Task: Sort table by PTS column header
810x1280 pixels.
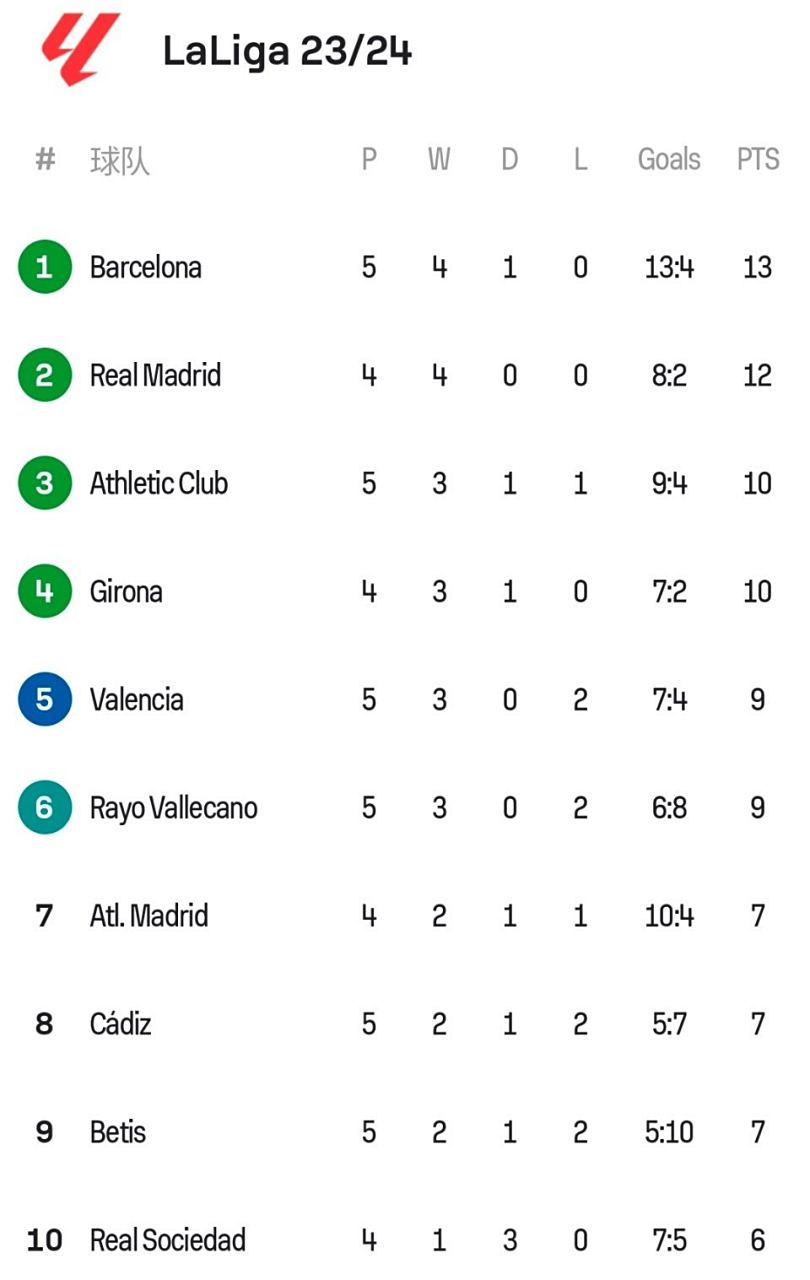Action: 757,159
